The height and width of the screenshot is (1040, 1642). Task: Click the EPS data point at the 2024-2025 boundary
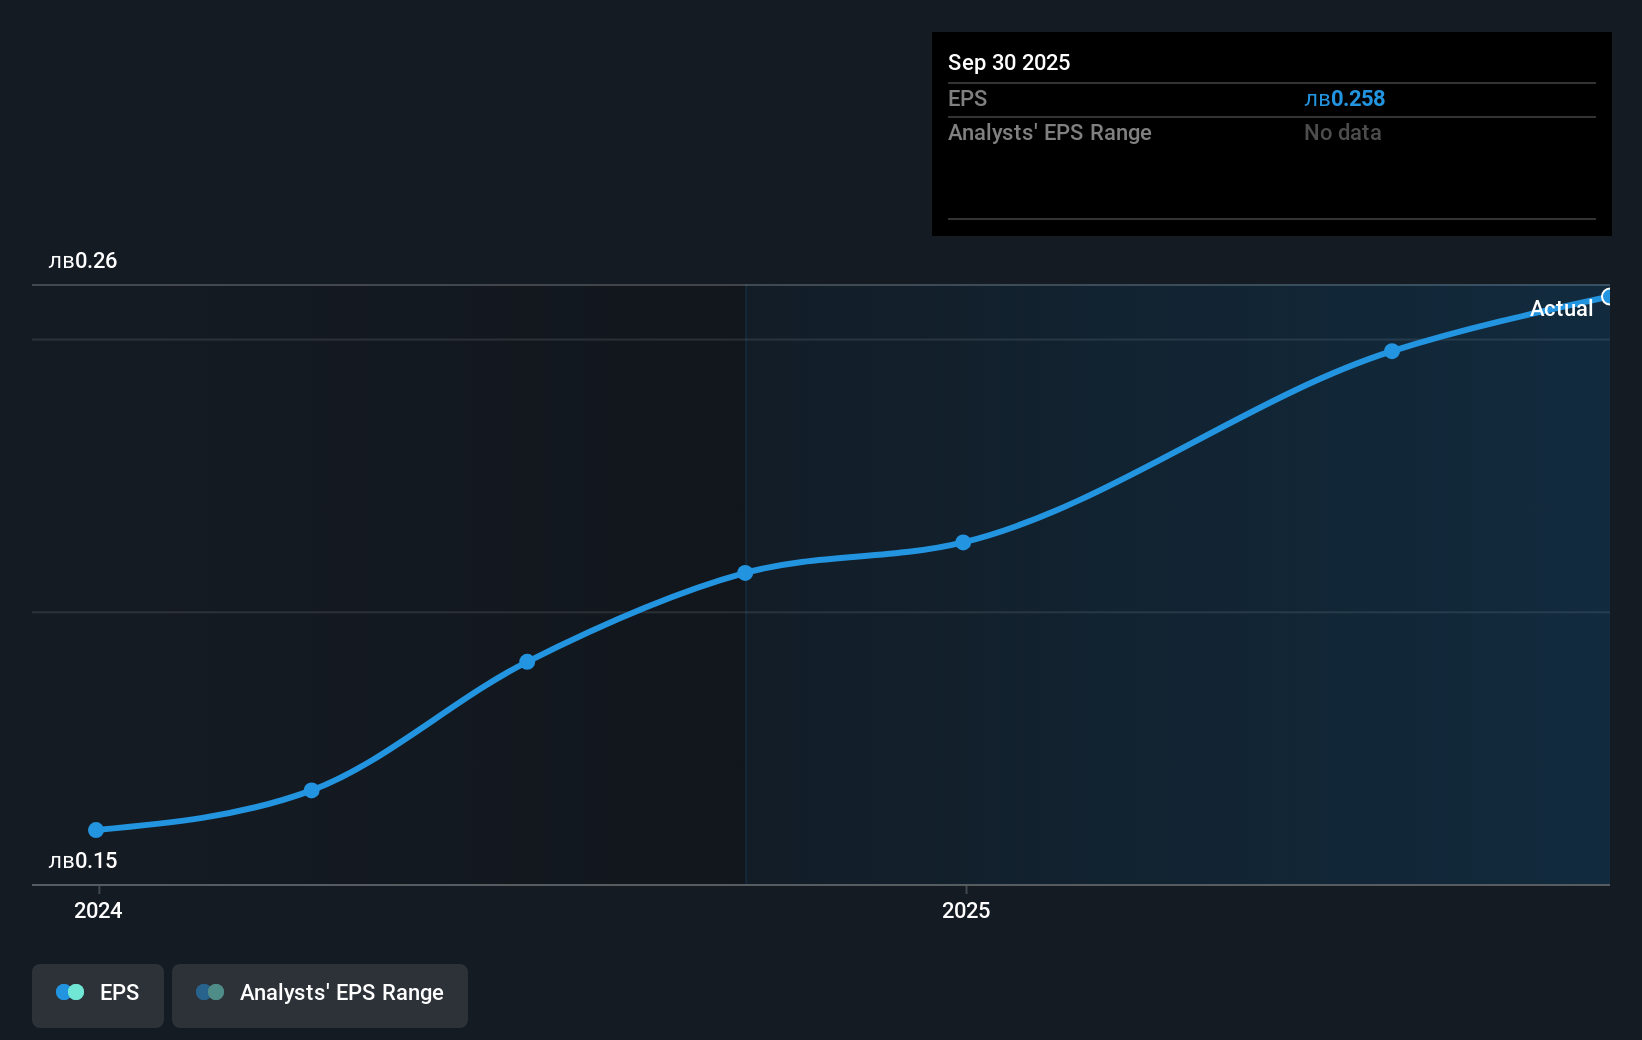(746, 572)
